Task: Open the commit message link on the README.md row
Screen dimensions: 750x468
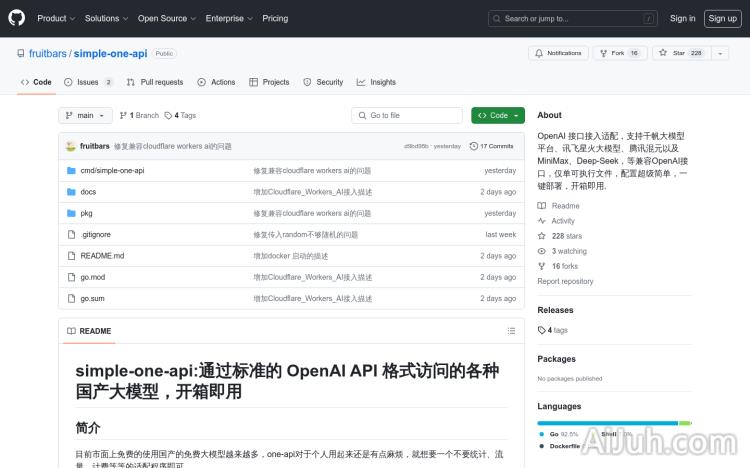Action: pyautogui.click(x=291, y=256)
